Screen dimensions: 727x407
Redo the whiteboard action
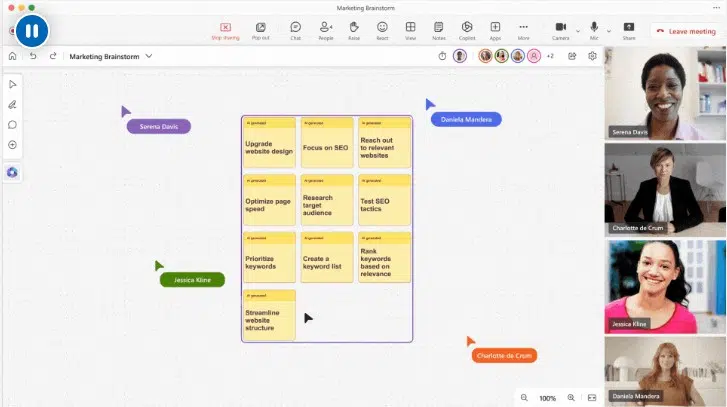(x=53, y=56)
